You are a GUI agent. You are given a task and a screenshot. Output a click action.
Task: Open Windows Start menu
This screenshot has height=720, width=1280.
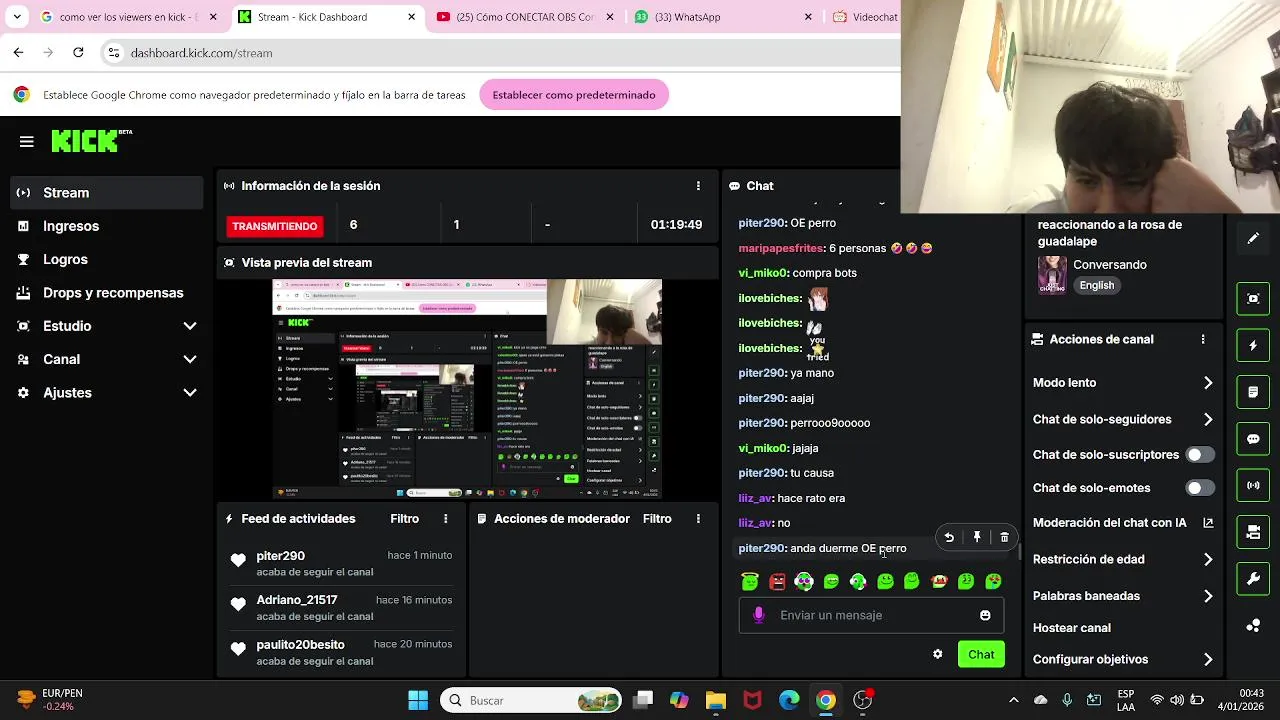[418, 700]
